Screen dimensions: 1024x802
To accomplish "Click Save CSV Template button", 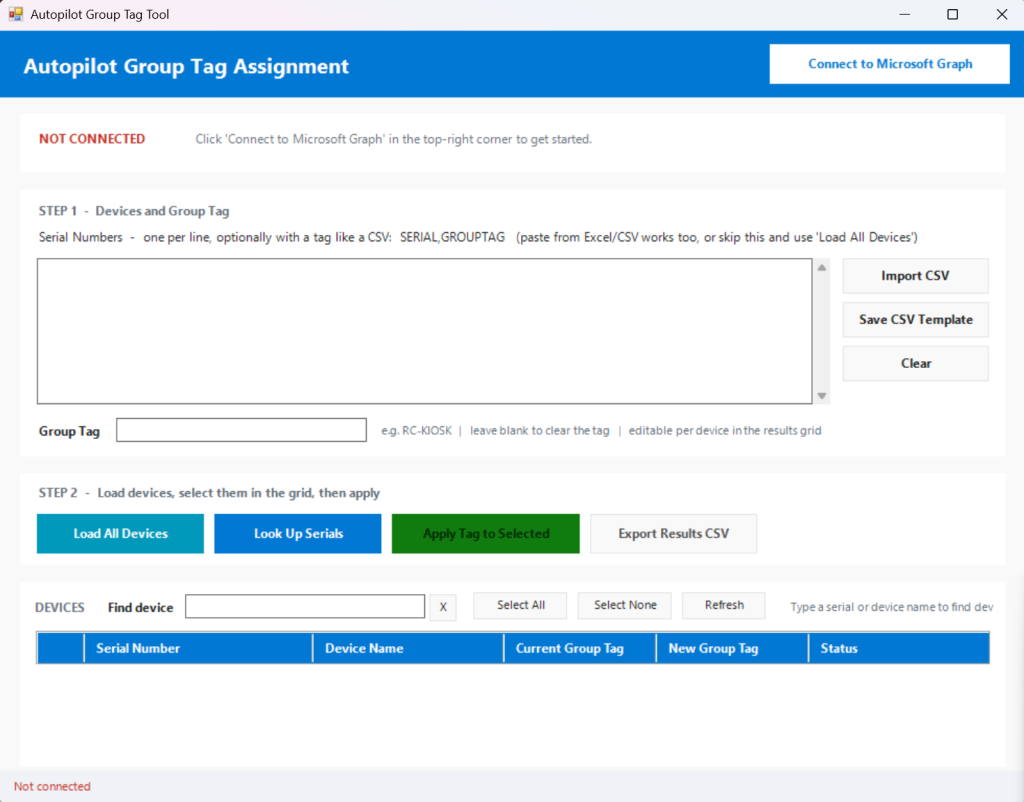I will click(915, 319).
